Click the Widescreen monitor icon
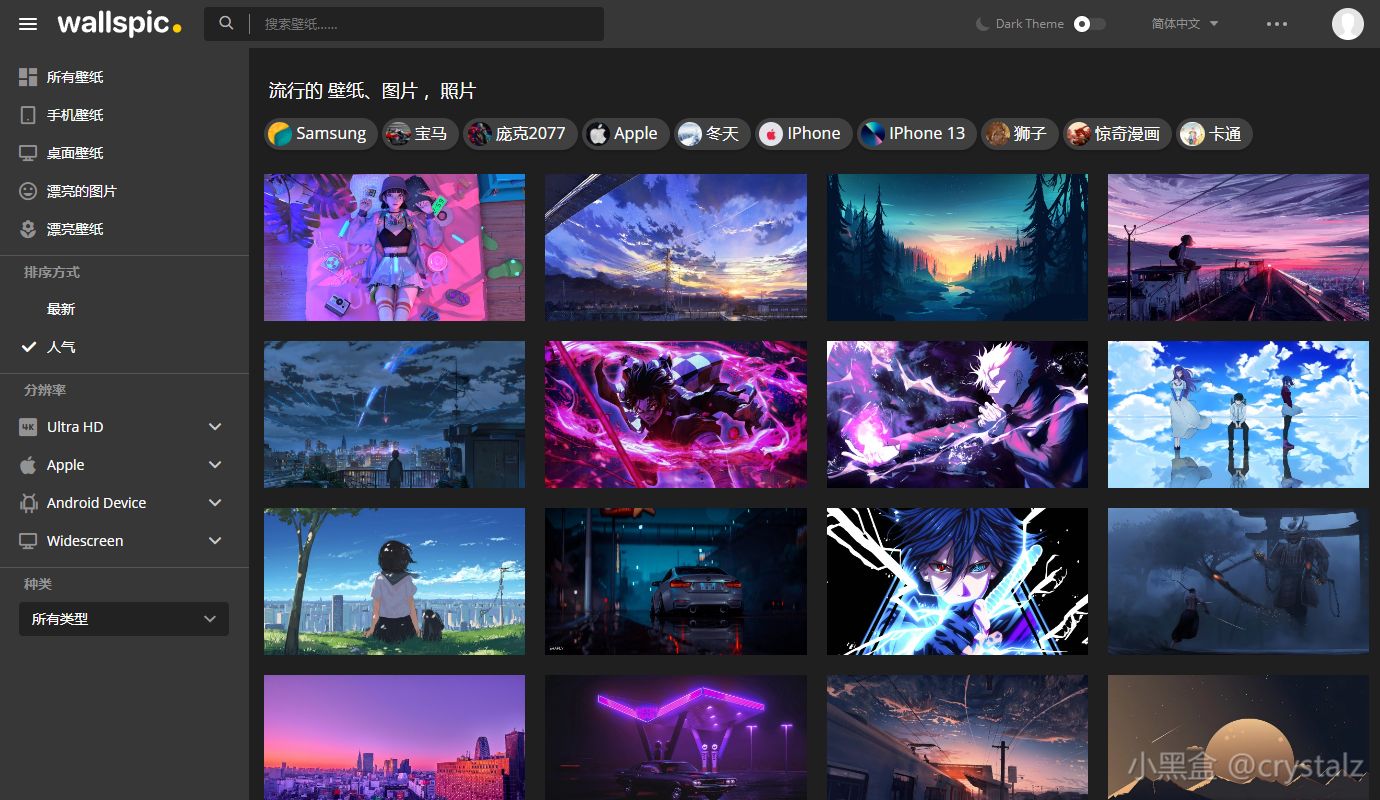Image resolution: width=1380 pixels, height=800 pixels. 28,541
